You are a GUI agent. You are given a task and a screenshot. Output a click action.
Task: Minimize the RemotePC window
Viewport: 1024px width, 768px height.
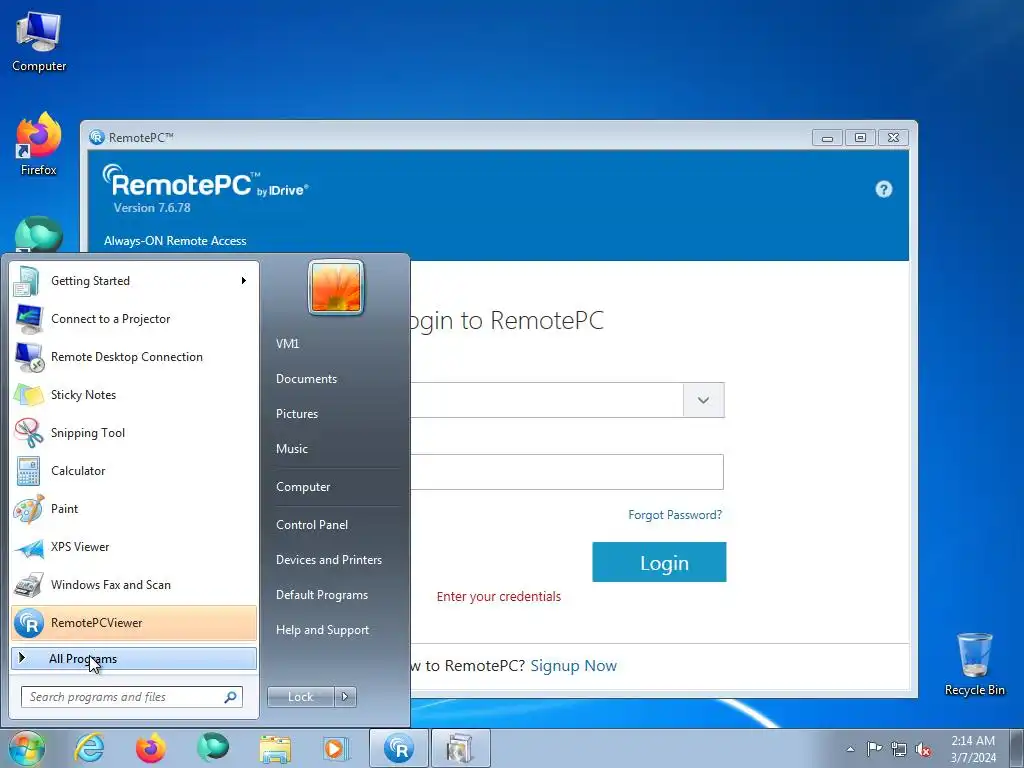[x=827, y=138]
